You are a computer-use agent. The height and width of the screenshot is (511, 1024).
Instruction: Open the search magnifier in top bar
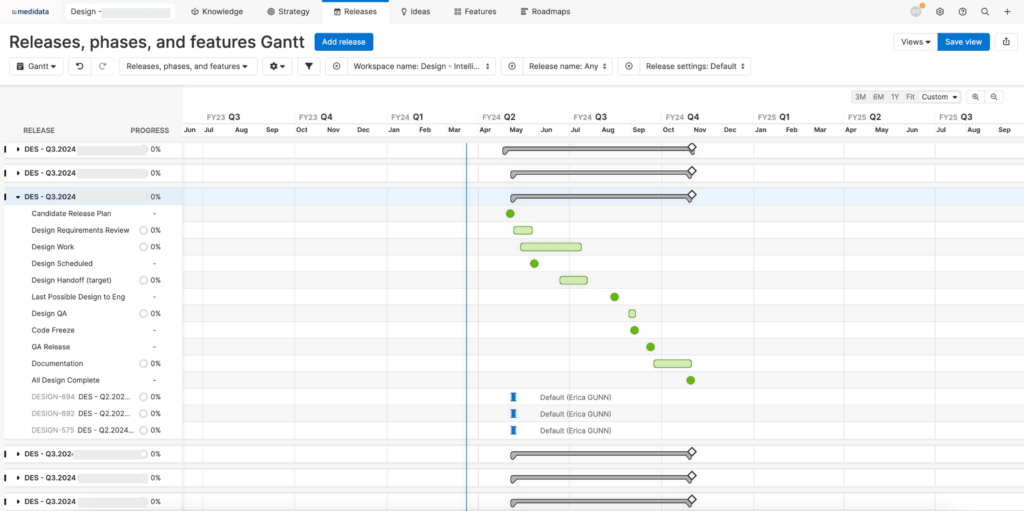pos(985,12)
